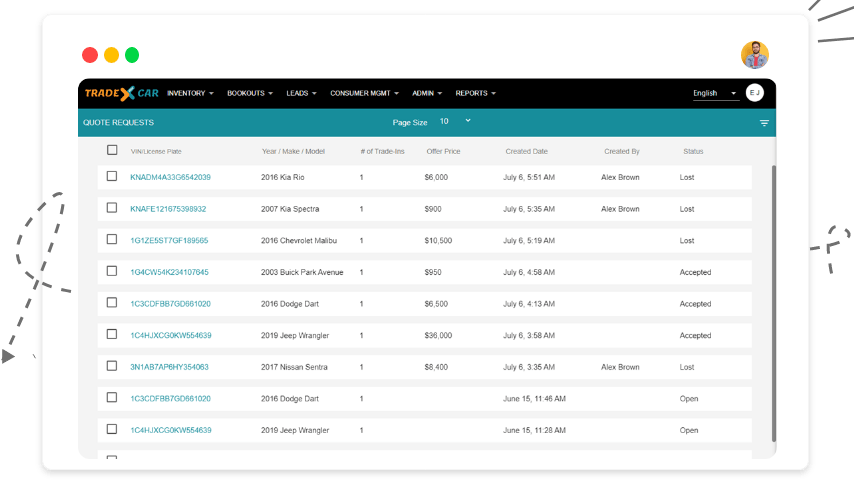Open the Page Size dropdown
This screenshot has height=483, width=854.
point(455,122)
